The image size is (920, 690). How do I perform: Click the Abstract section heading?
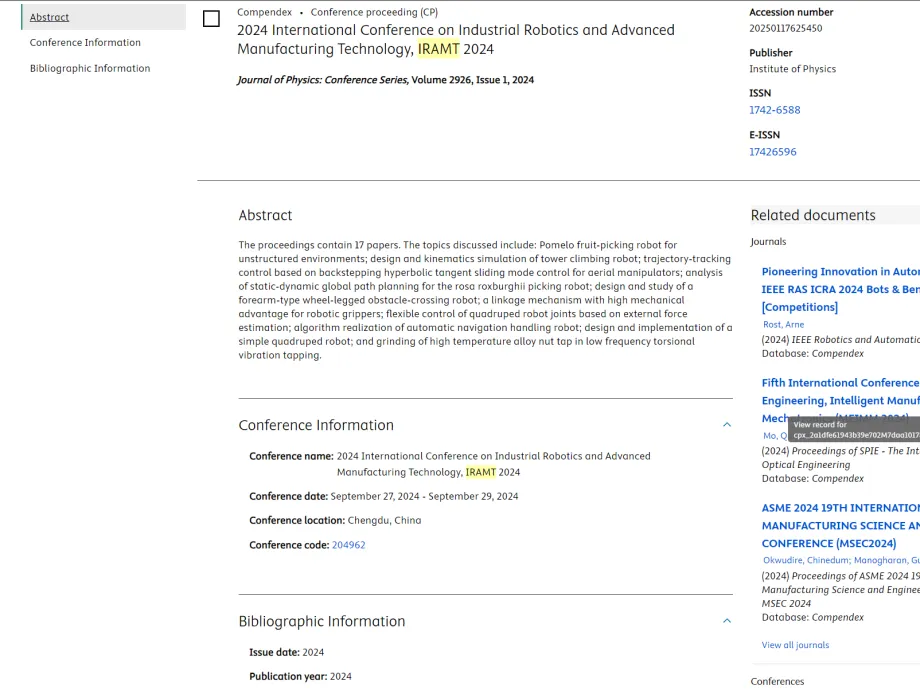(x=265, y=215)
